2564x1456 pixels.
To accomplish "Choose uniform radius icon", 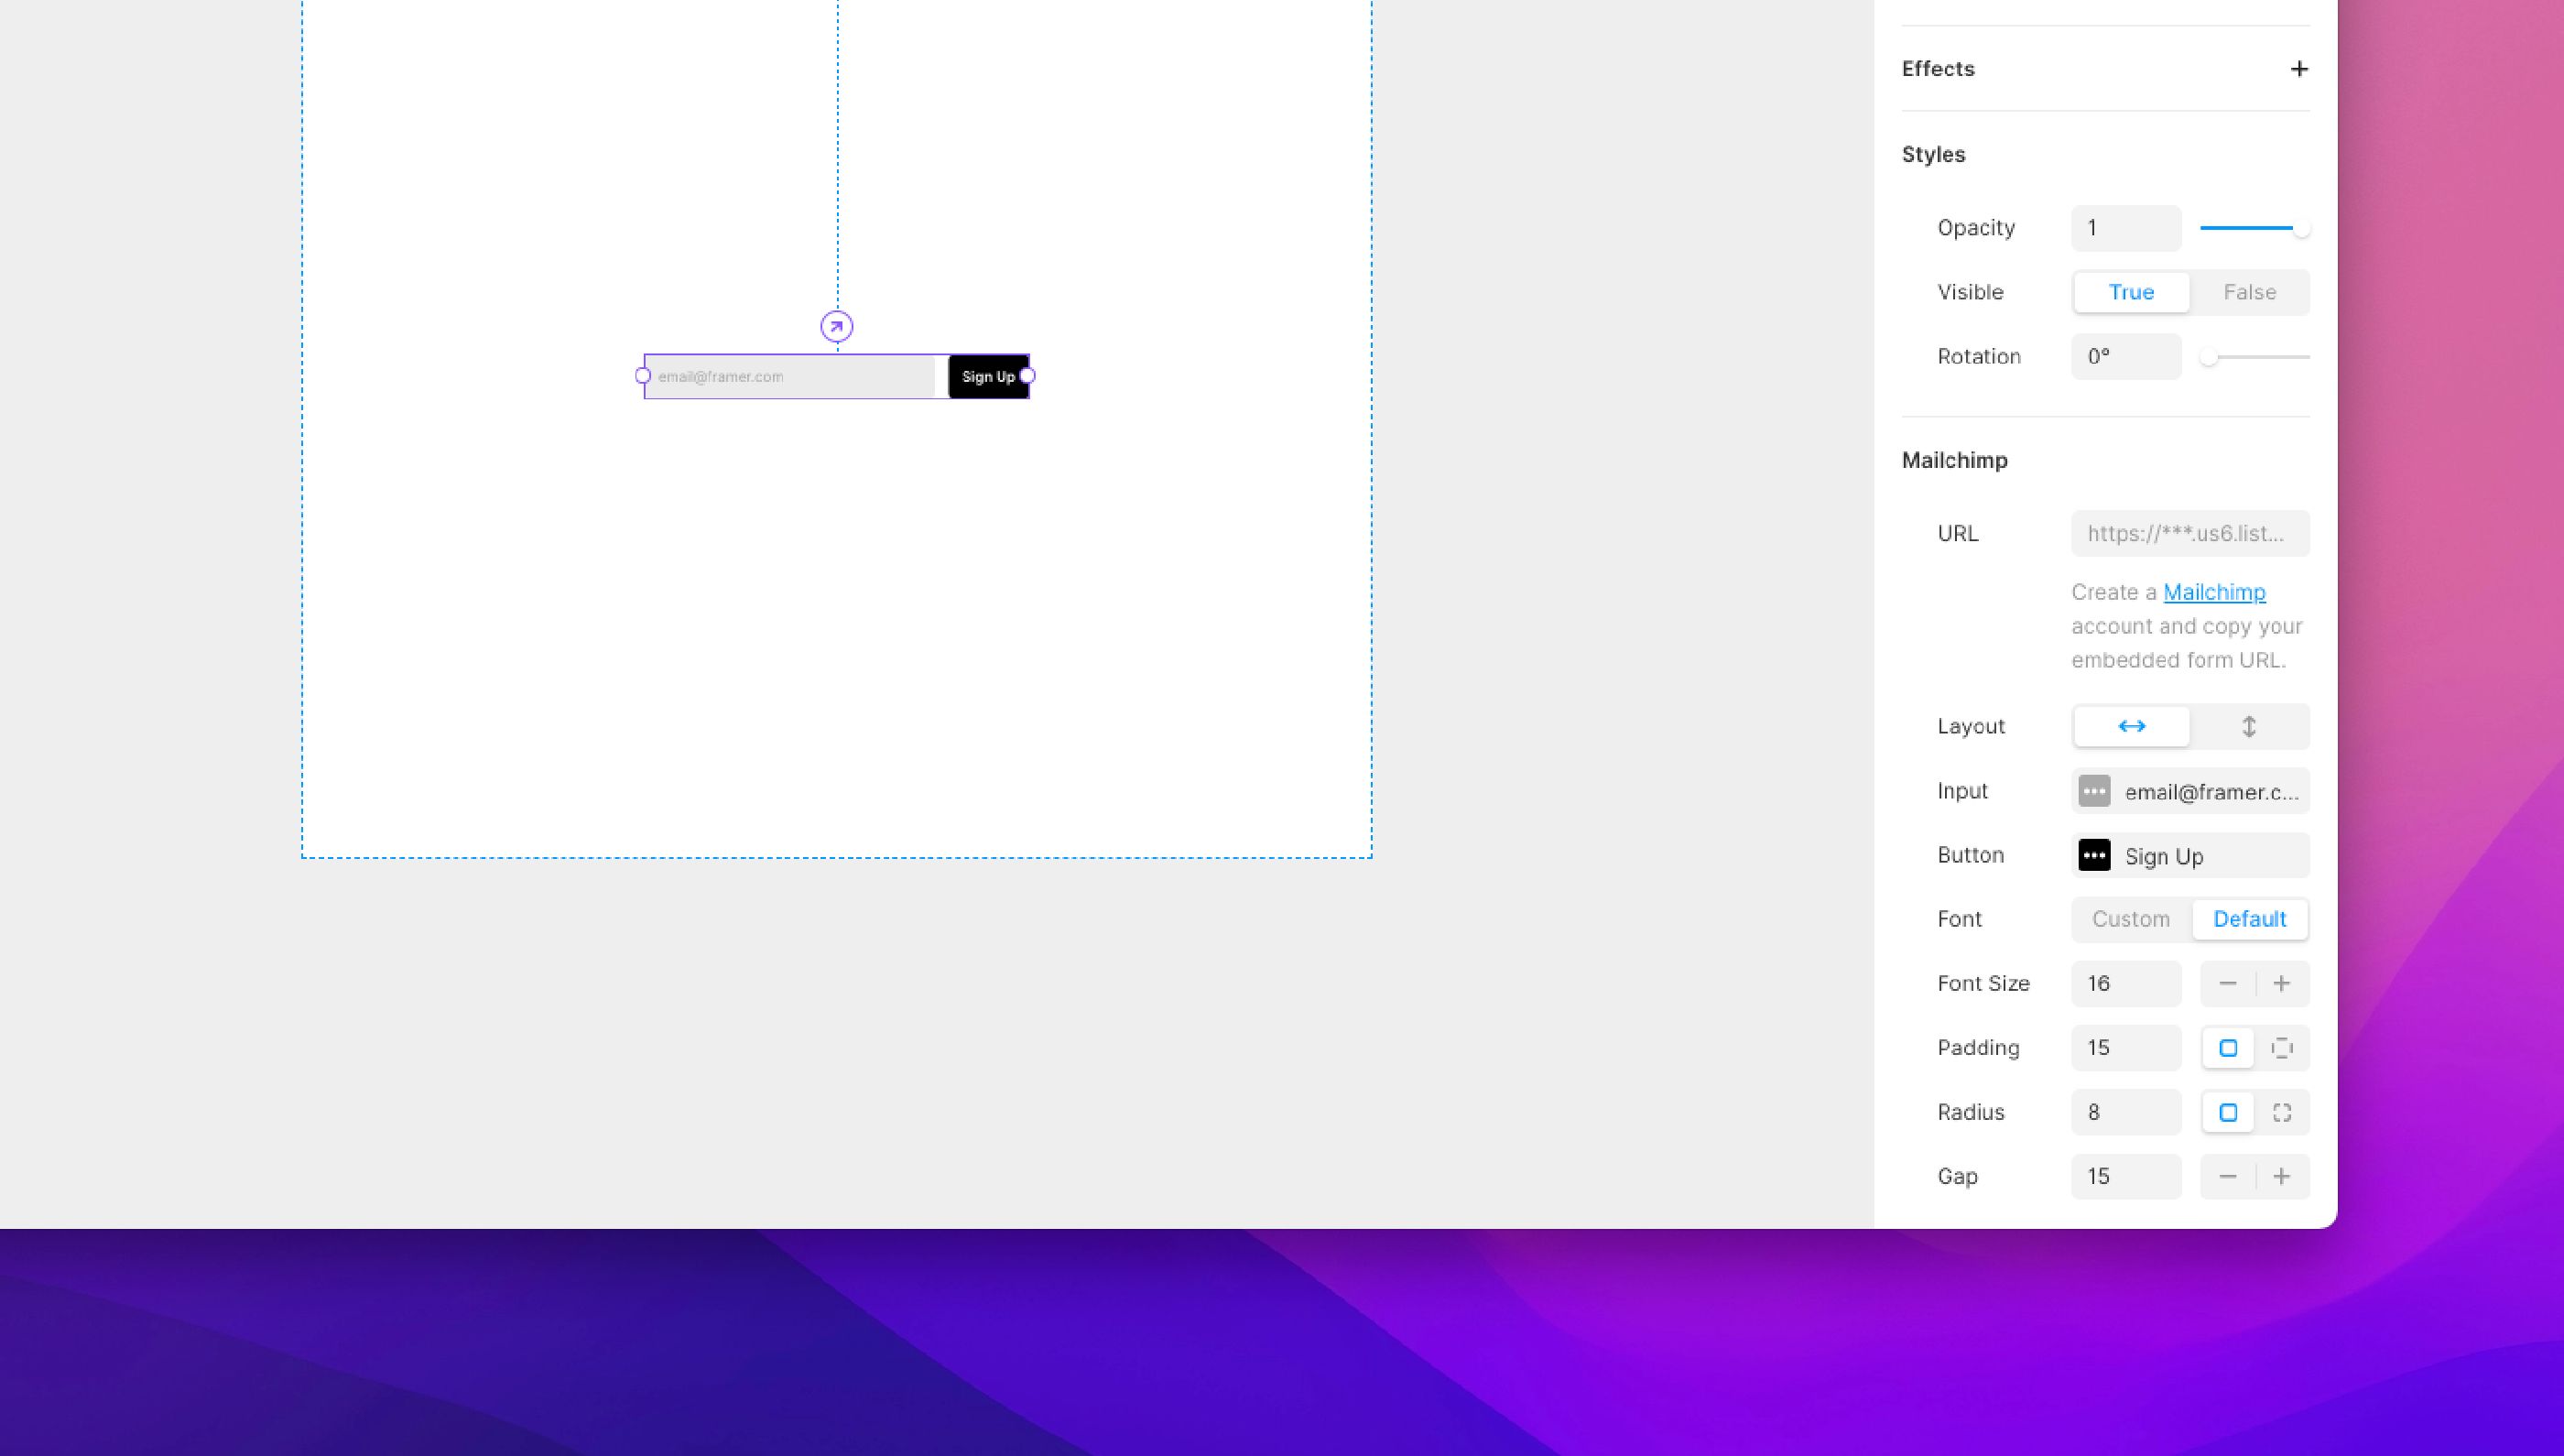I will [2228, 1112].
